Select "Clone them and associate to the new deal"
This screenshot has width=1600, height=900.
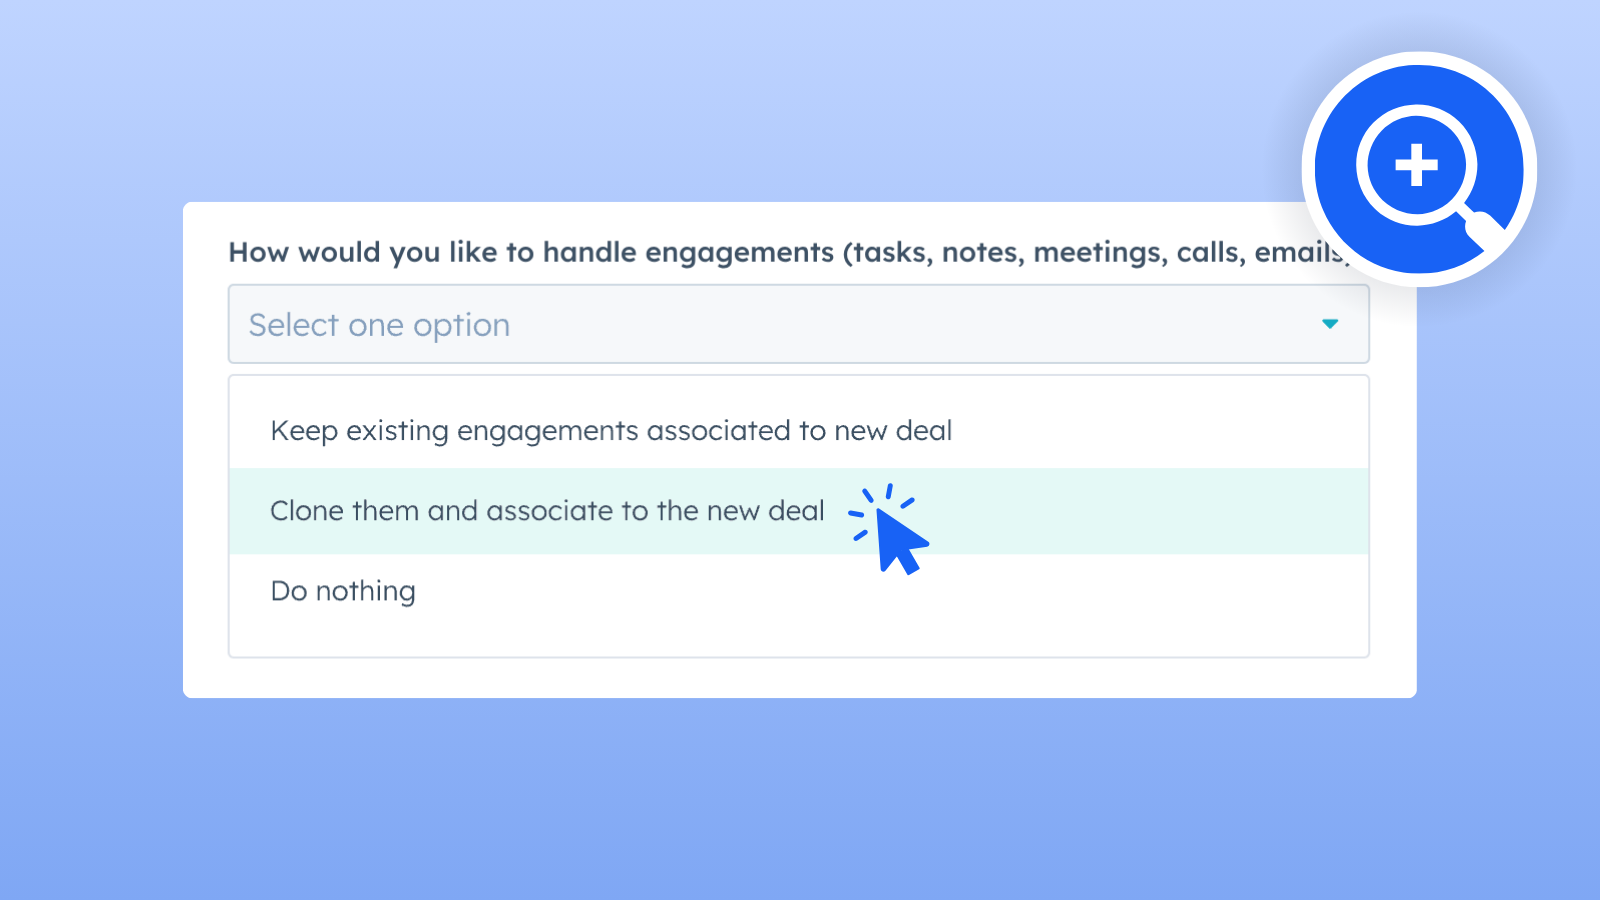point(547,511)
